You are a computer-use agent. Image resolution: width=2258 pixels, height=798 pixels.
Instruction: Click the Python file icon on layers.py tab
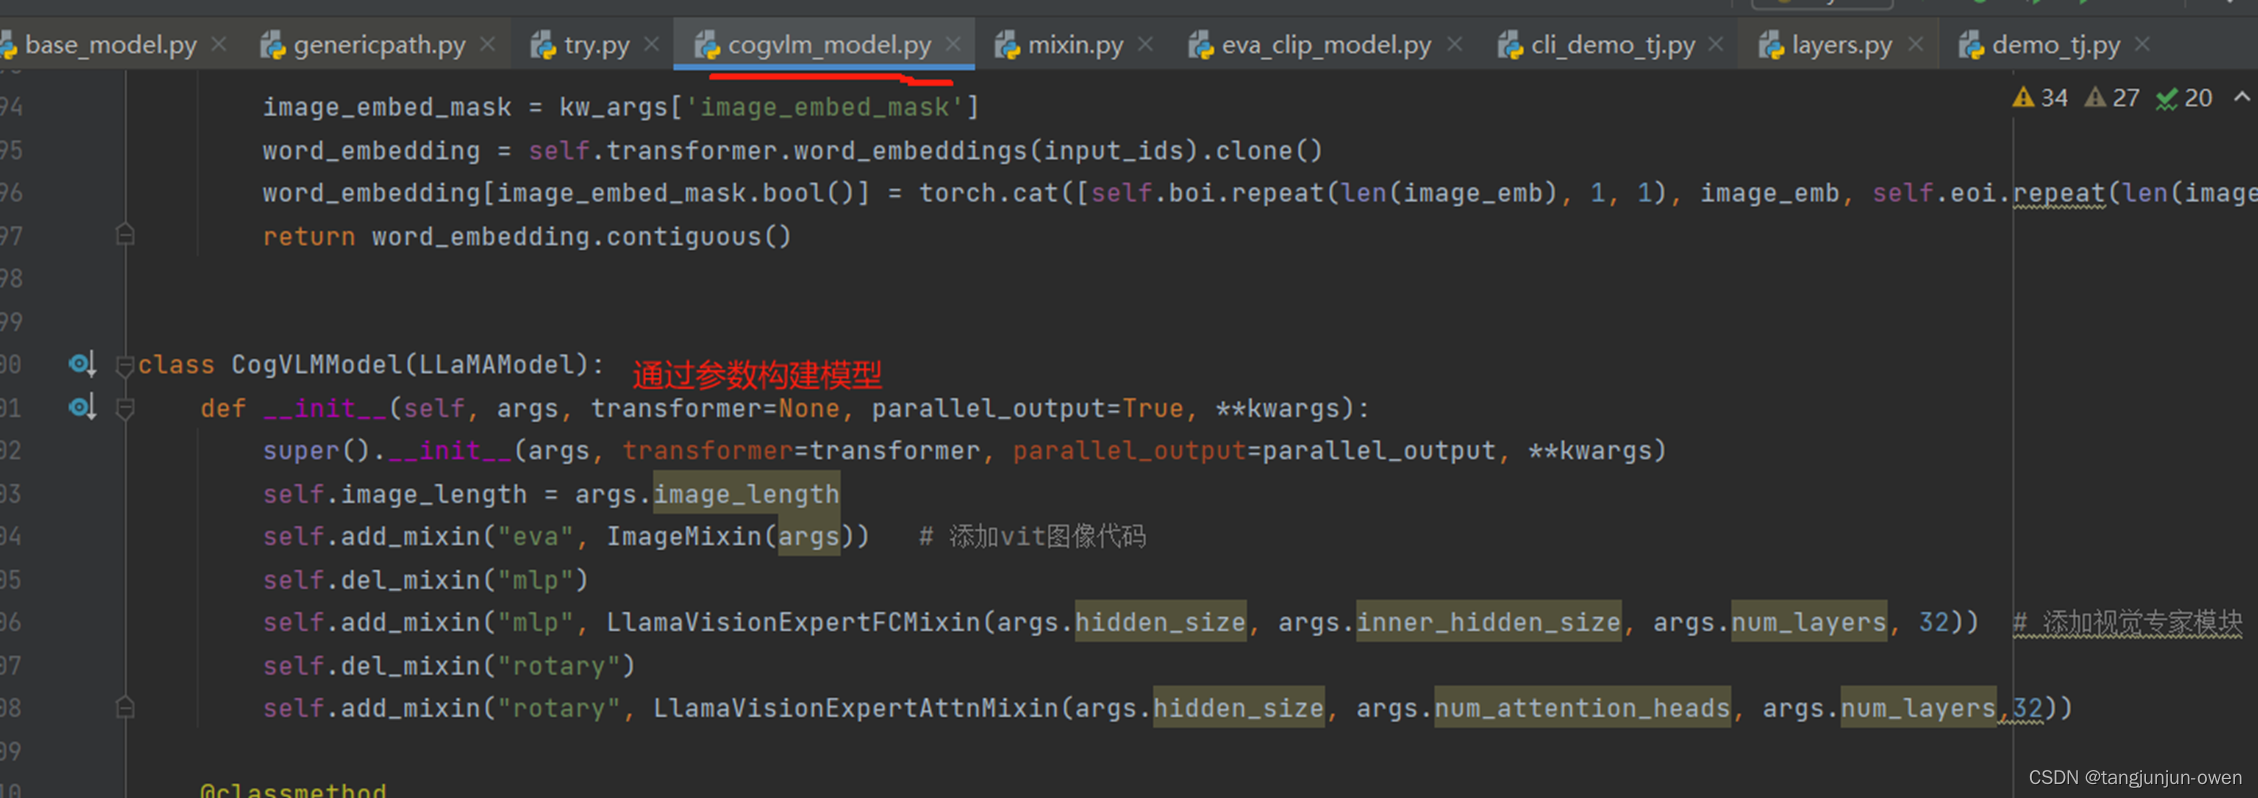pos(1771,45)
